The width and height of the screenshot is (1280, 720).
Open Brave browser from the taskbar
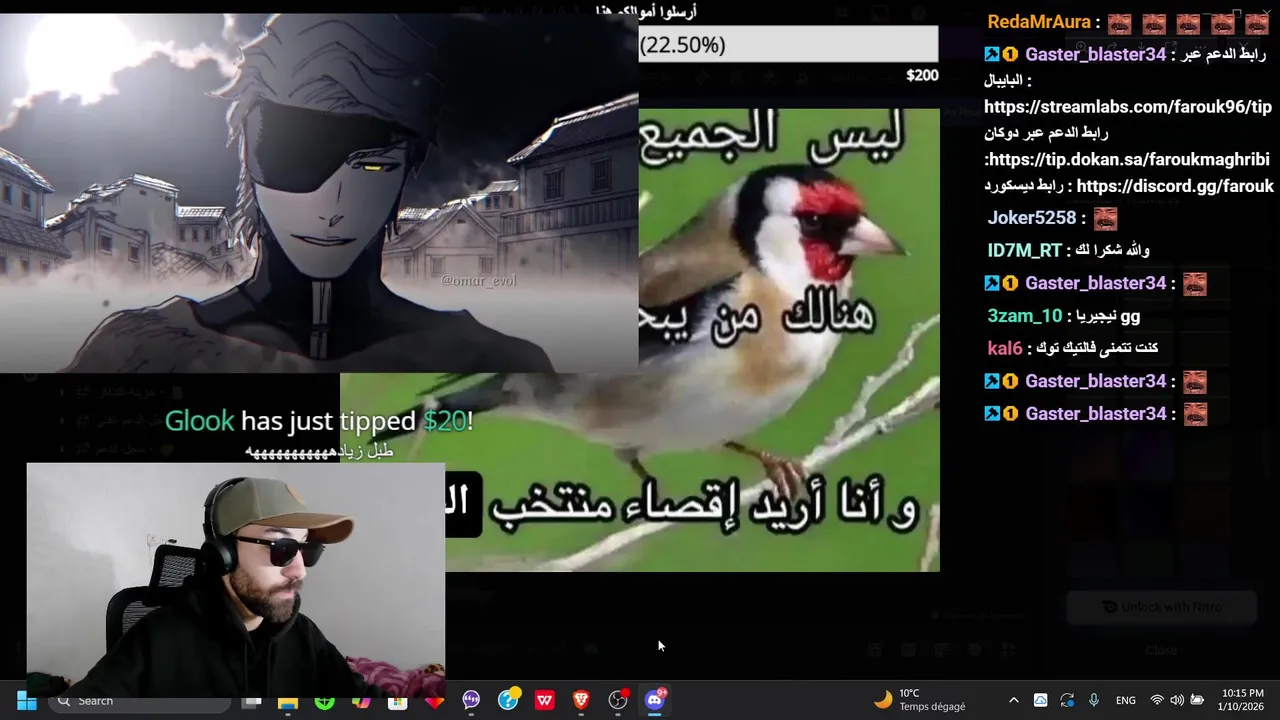581,701
